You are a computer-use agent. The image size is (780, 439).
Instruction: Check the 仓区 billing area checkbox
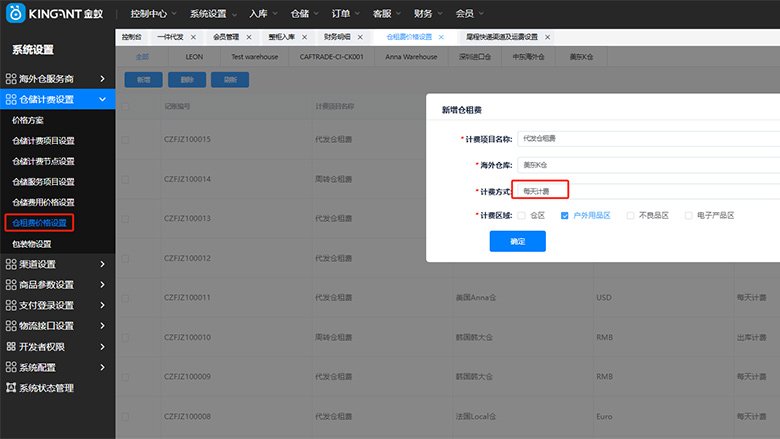(x=521, y=215)
